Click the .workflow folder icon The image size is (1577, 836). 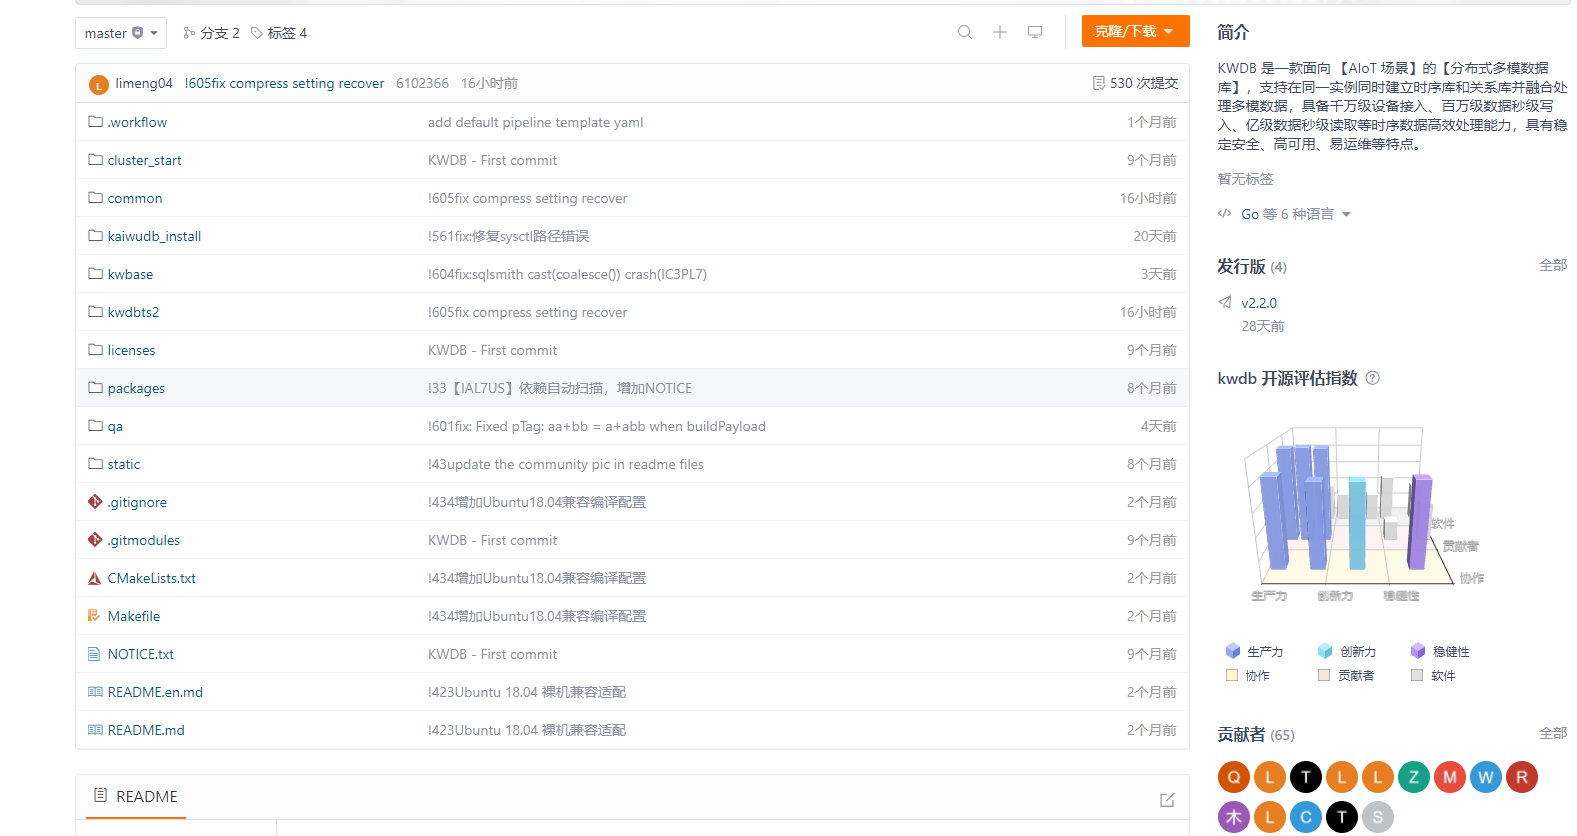[95, 122]
